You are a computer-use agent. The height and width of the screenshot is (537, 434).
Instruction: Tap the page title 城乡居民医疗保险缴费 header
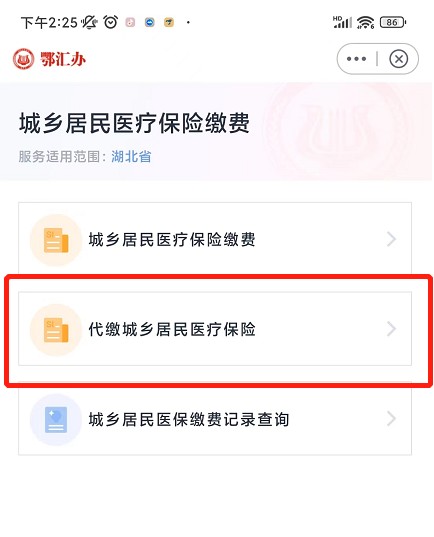click(x=134, y=123)
